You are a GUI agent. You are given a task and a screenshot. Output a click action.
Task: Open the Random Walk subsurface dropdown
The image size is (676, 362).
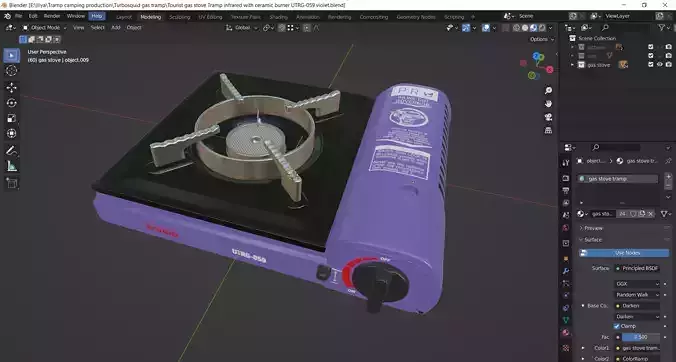[637, 295]
